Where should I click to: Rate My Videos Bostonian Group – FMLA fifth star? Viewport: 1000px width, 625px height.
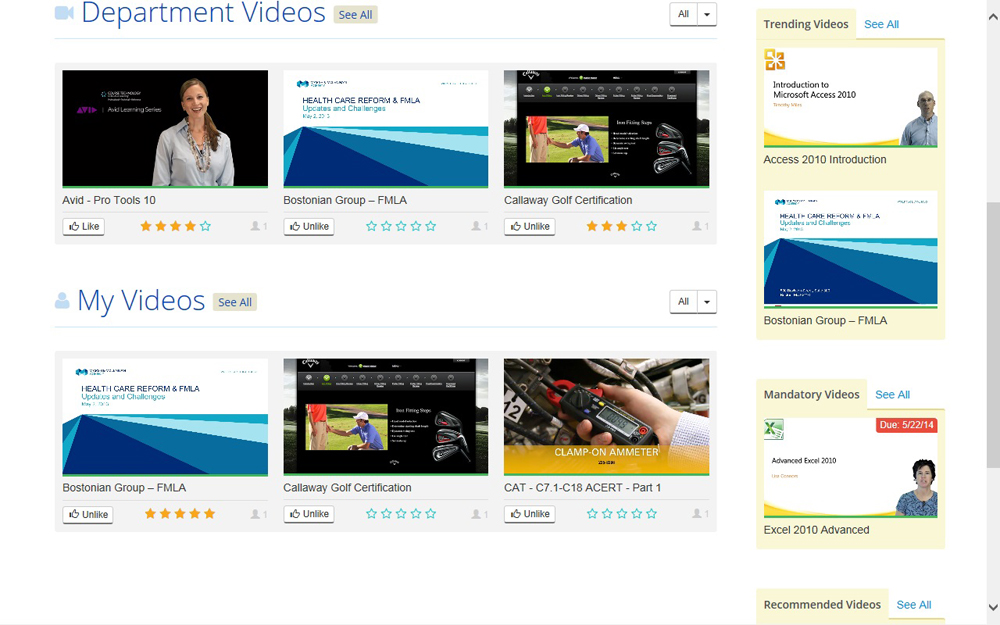[209, 514]
